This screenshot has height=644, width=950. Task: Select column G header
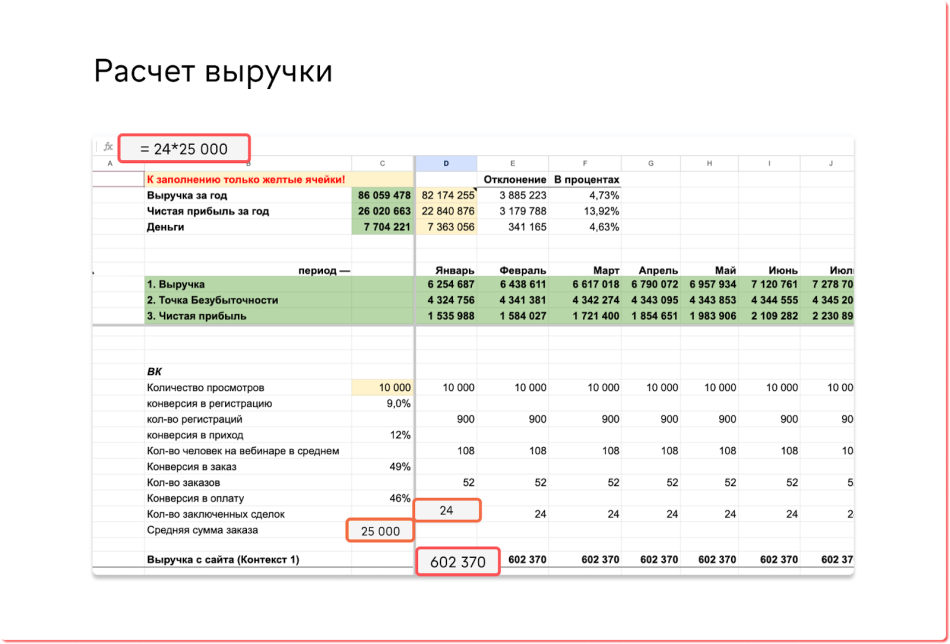[x=651, y=164]
